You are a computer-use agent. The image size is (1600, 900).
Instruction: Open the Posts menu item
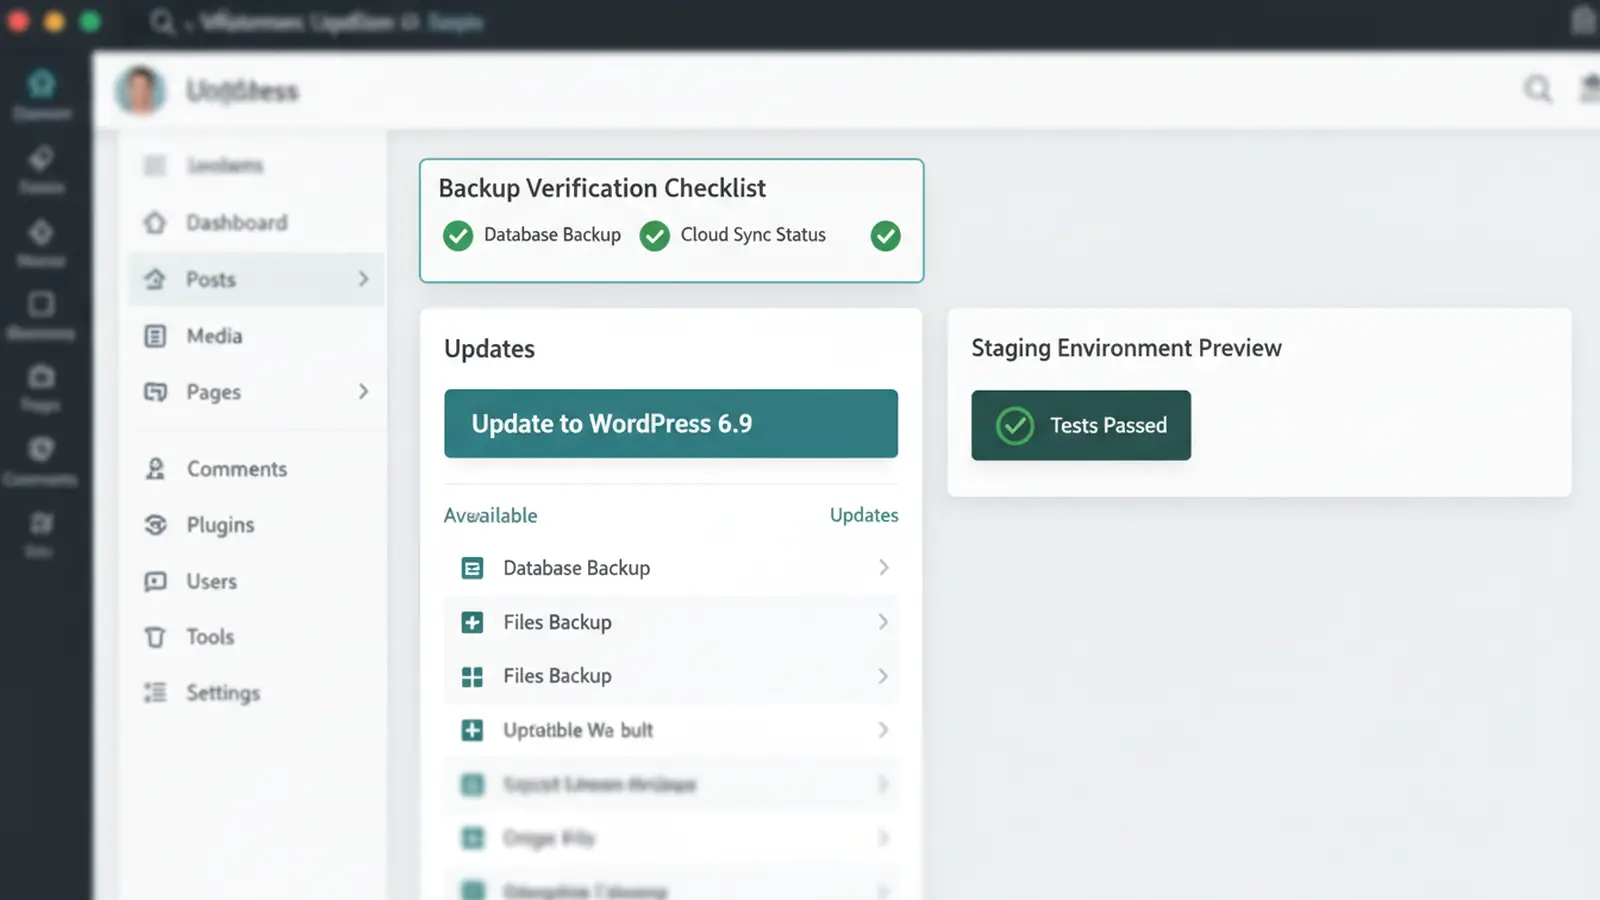(257, 279)
